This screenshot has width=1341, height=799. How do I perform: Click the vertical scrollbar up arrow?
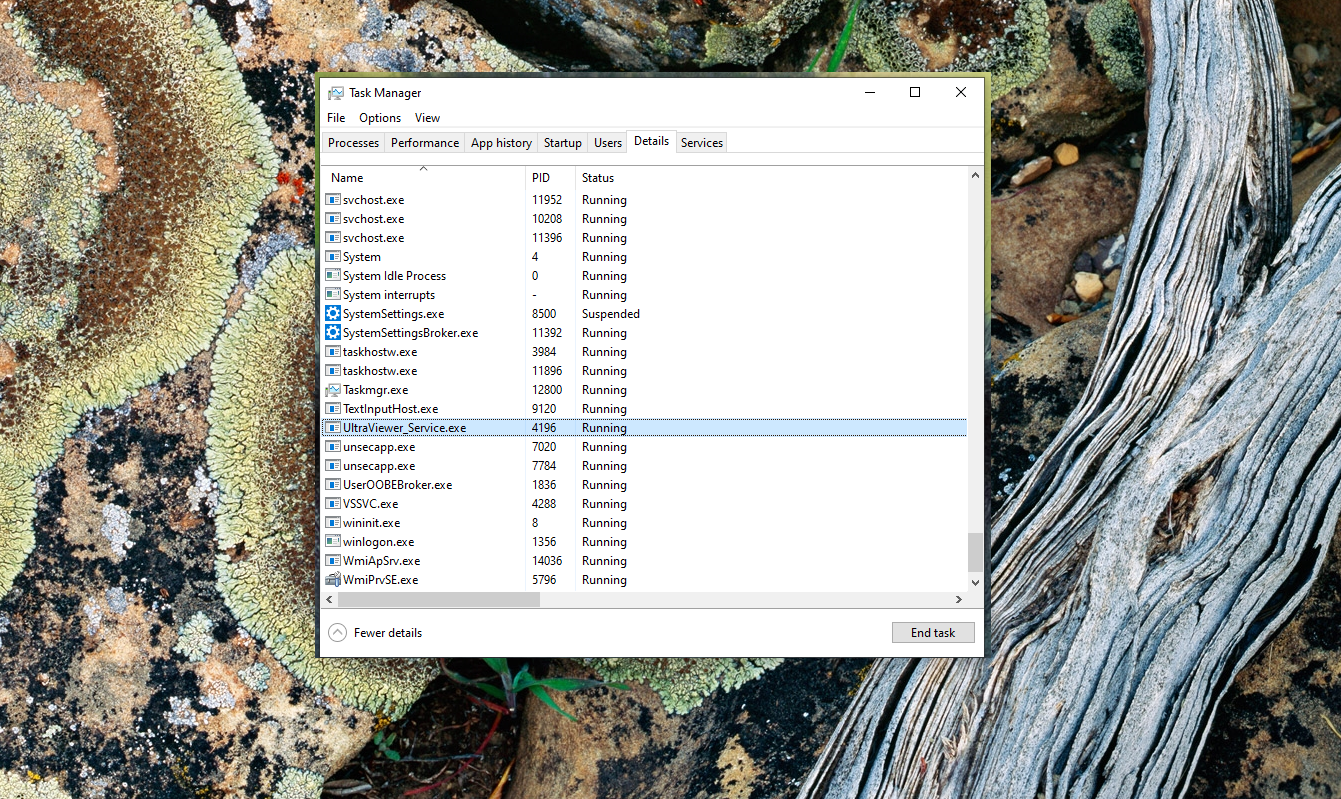tap(975, 176)
